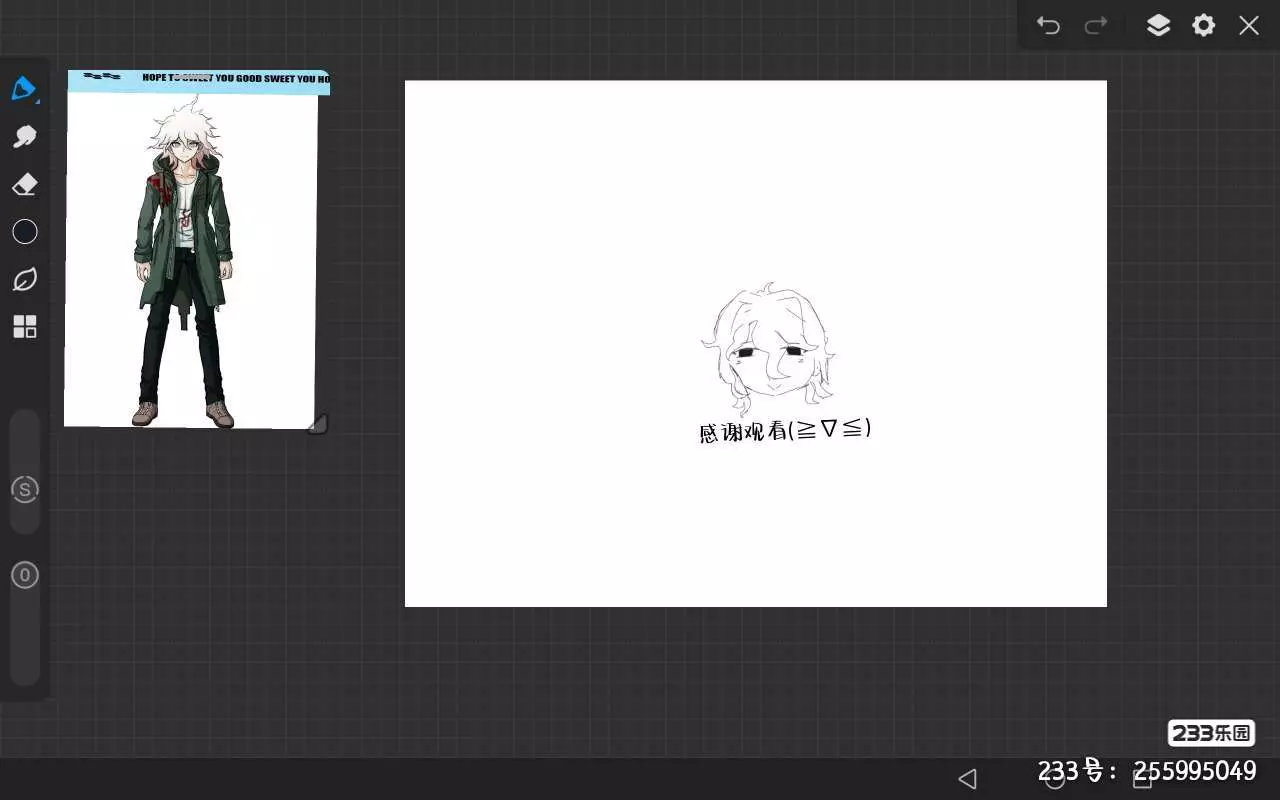Click the reference image resize corner handle

pyautogui.click(x=317, y=424)
